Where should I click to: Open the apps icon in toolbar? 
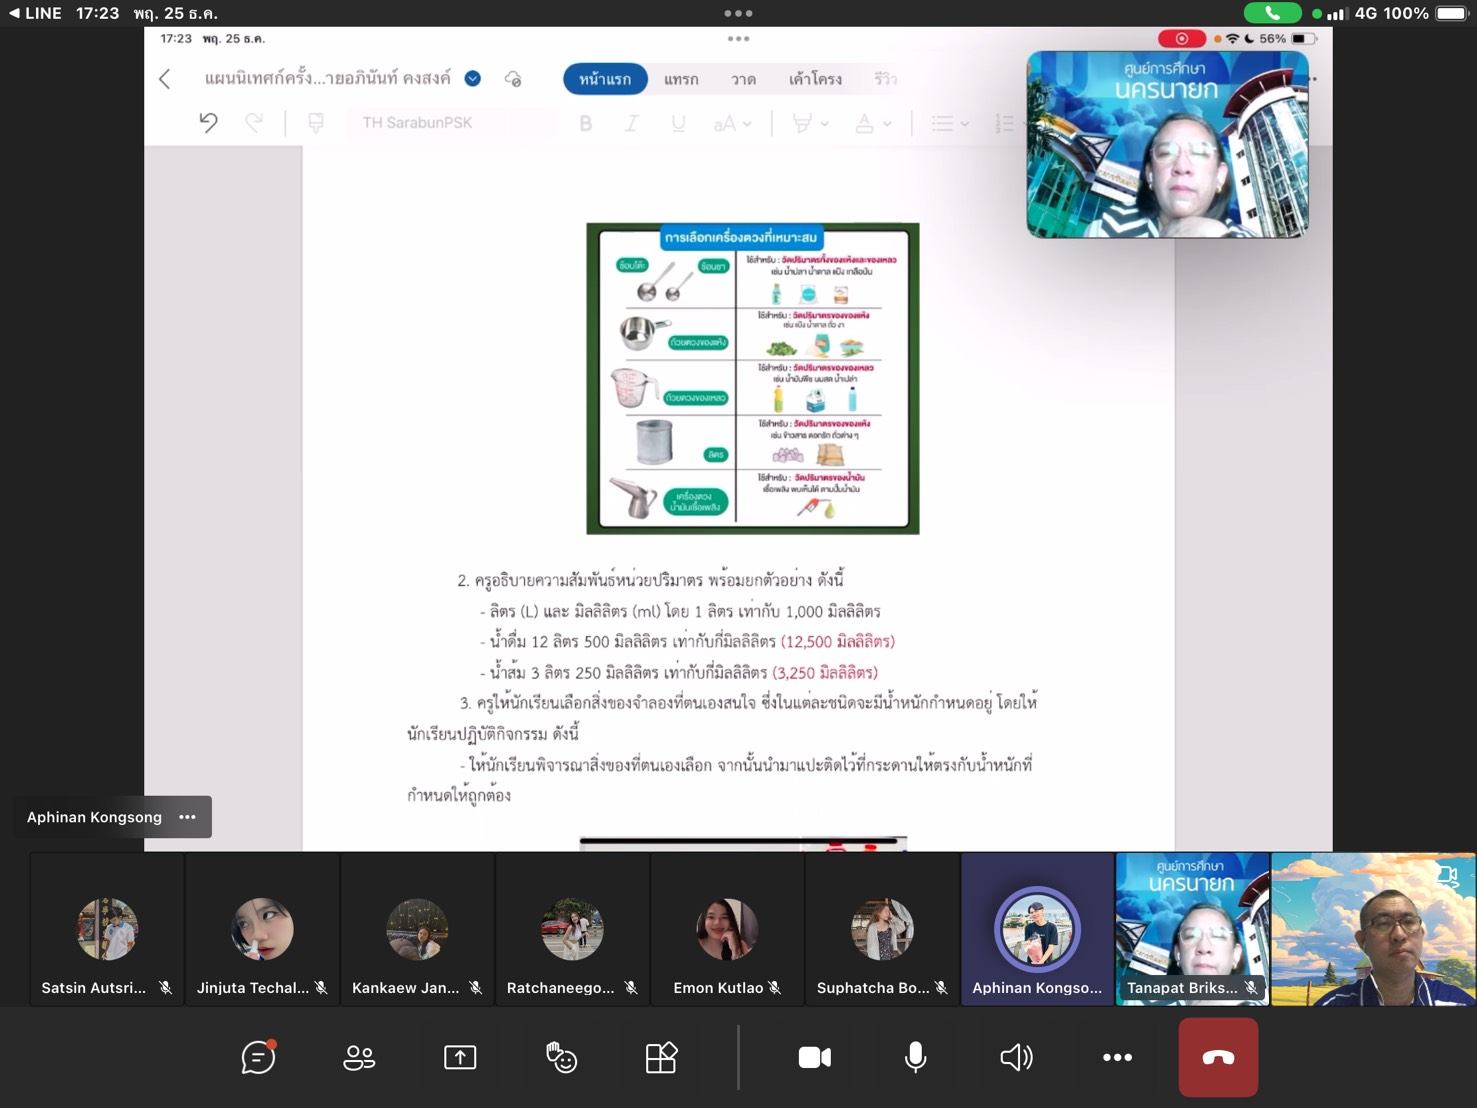[661, 1057]
